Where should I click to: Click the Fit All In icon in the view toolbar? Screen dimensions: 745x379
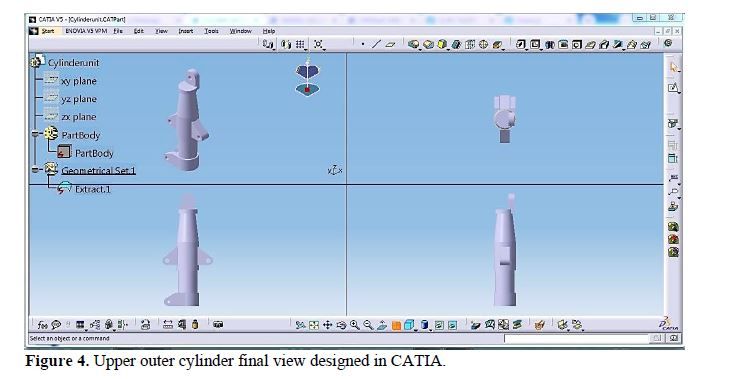pos(314,325)
